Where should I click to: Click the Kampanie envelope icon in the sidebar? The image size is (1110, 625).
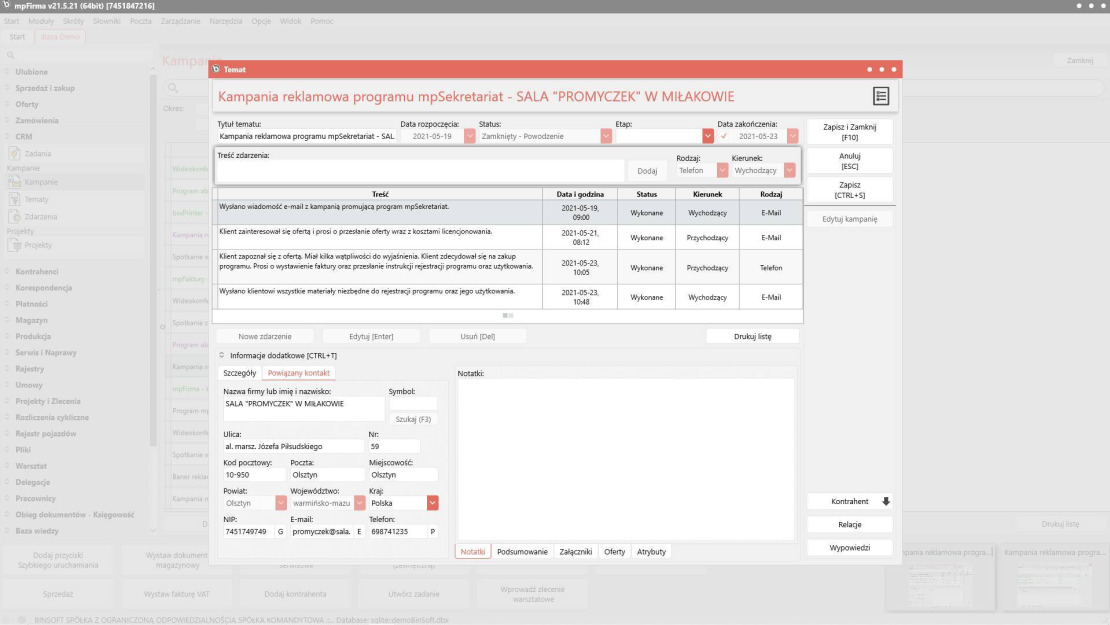click(x=14, y=182)
